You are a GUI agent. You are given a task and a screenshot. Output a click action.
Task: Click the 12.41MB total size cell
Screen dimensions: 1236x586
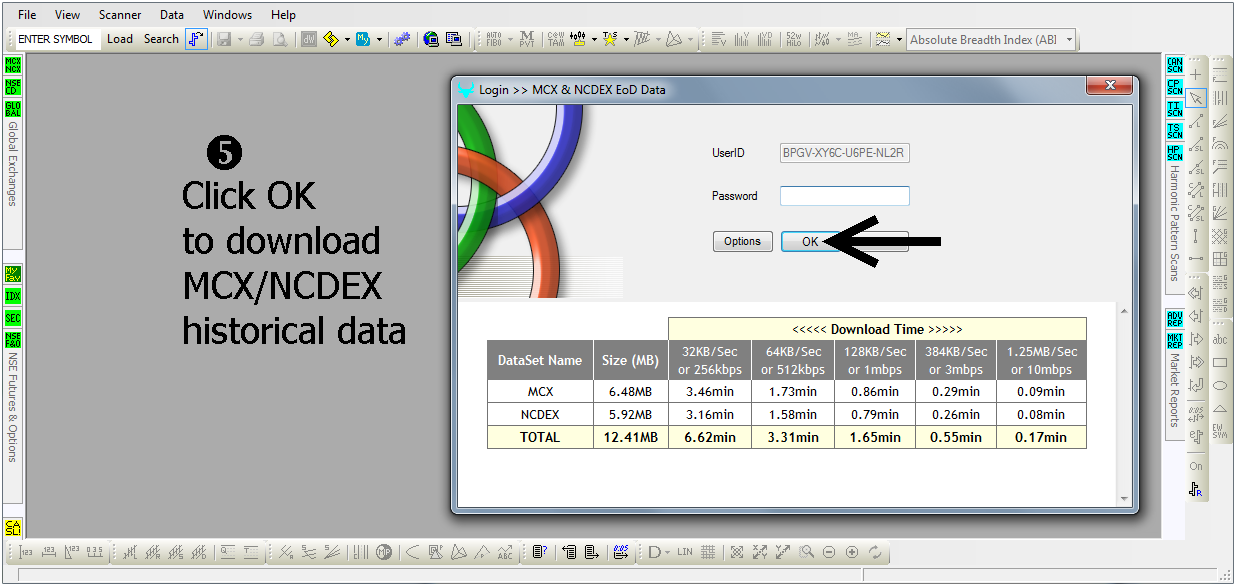(631, 437)
